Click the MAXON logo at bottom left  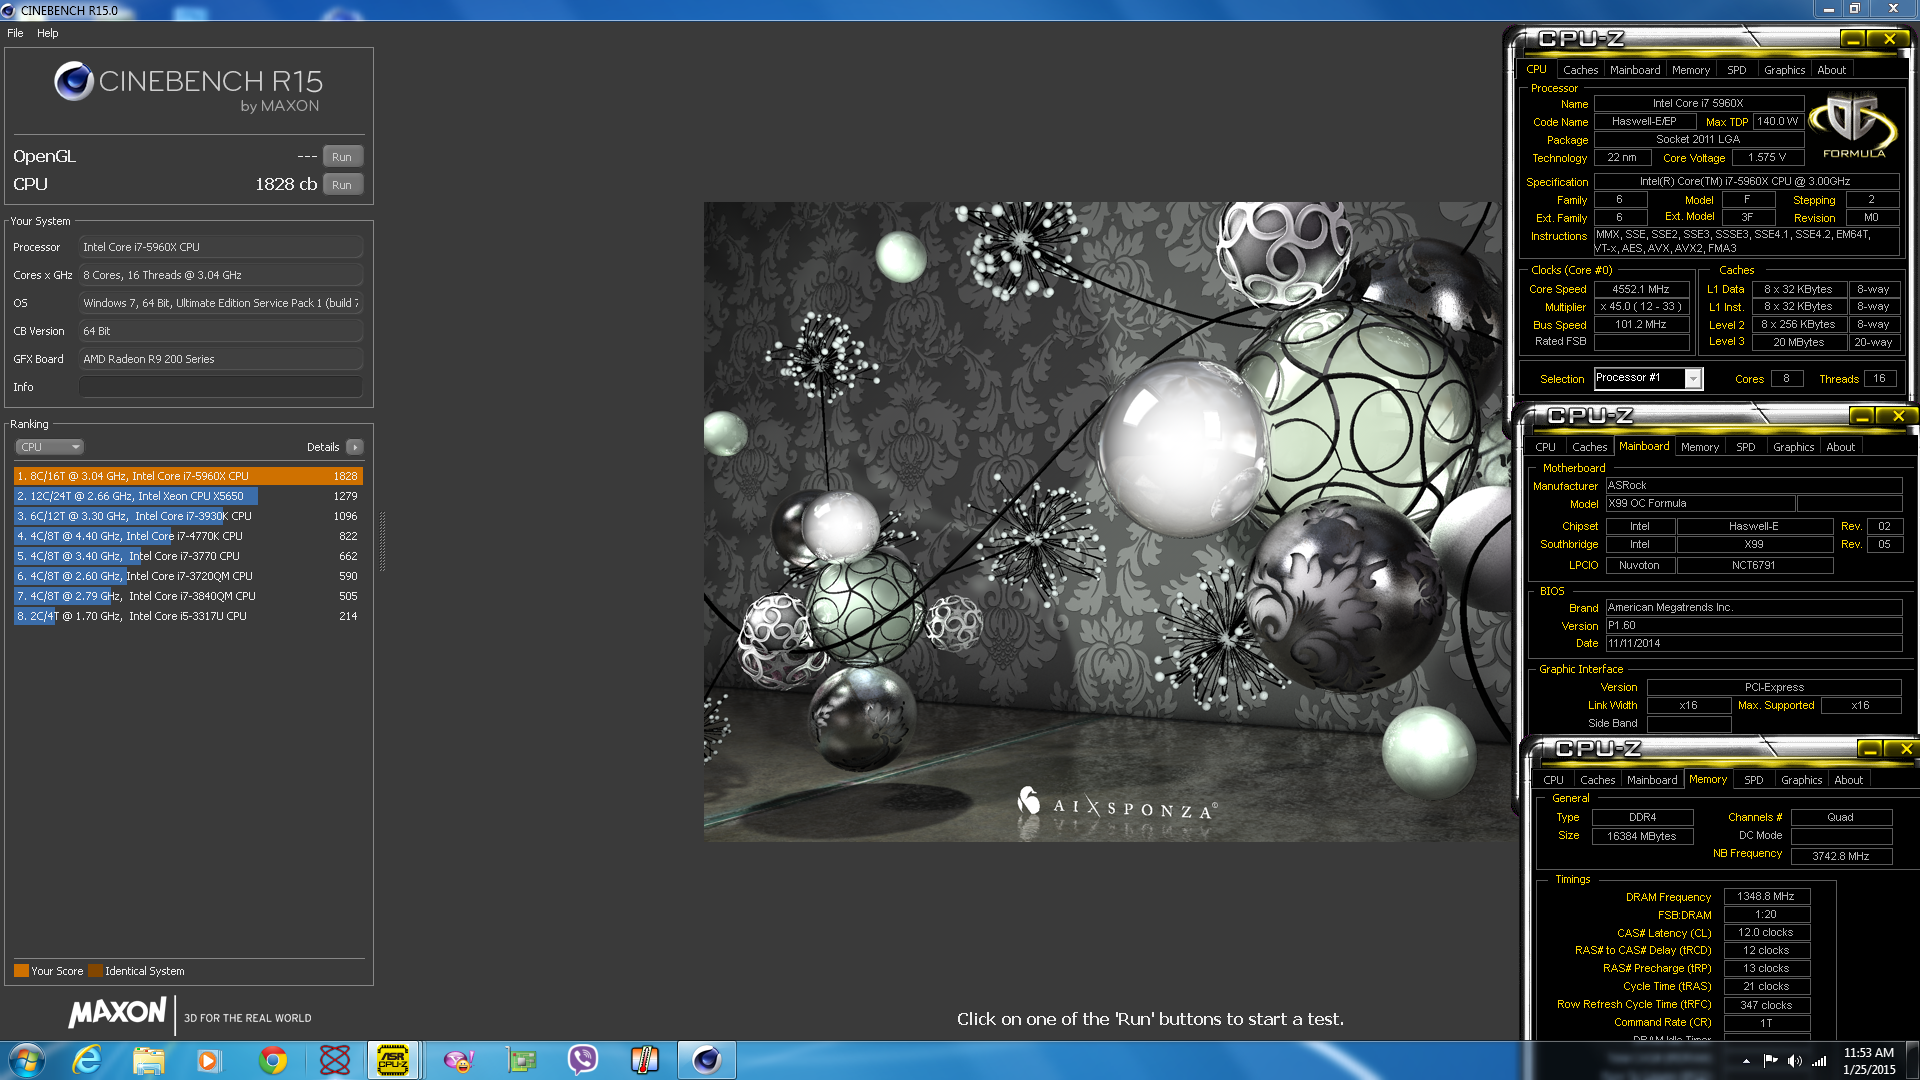[117, 1014]
